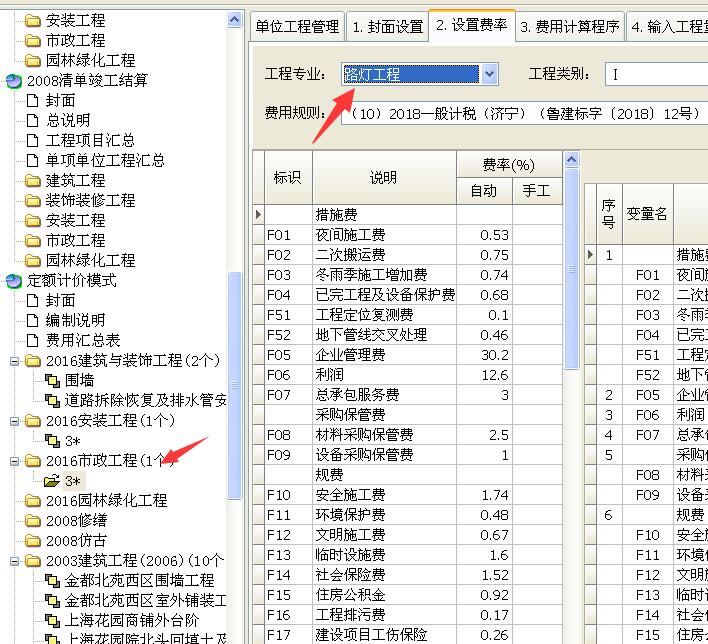
Task: Click the fee rate table vertical scrollbar thumb
Action: (x=572, y=269)
